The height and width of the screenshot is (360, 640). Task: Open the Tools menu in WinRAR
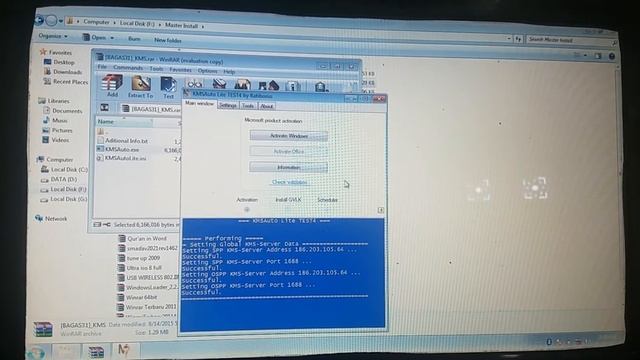(x=156, y=69)
